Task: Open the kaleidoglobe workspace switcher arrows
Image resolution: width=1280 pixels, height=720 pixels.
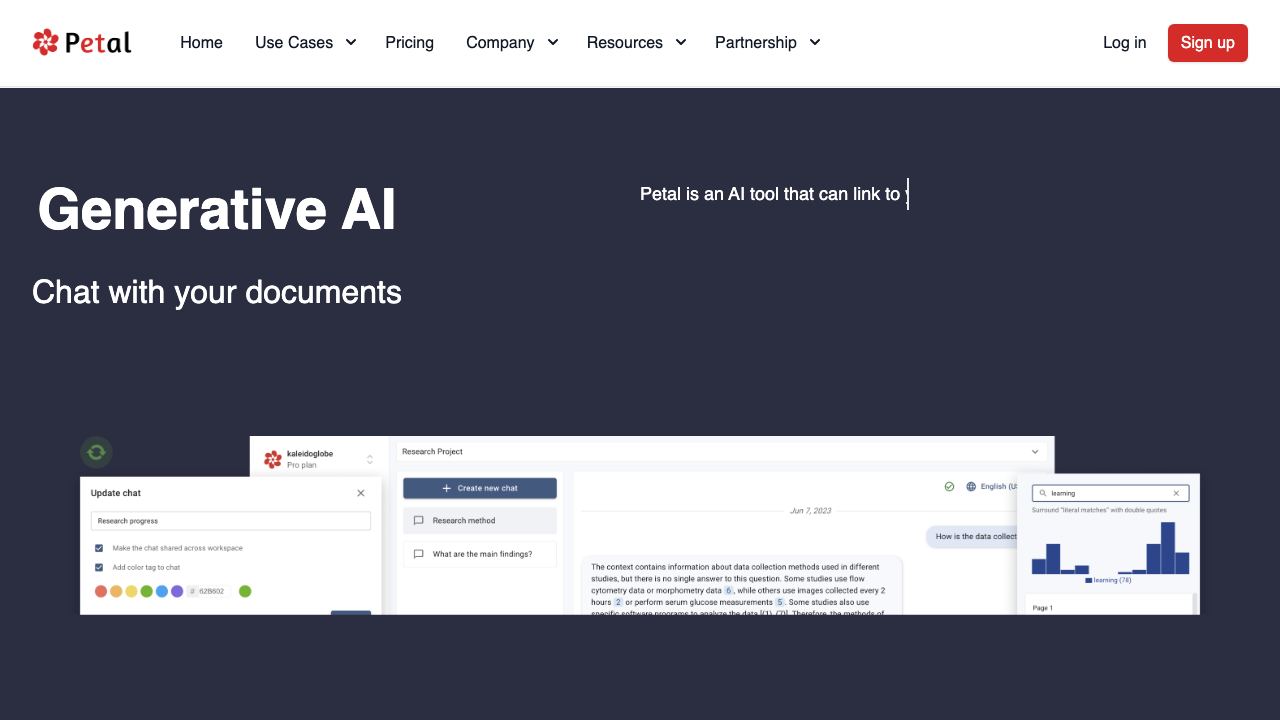Action: click(x=370, y=459)
